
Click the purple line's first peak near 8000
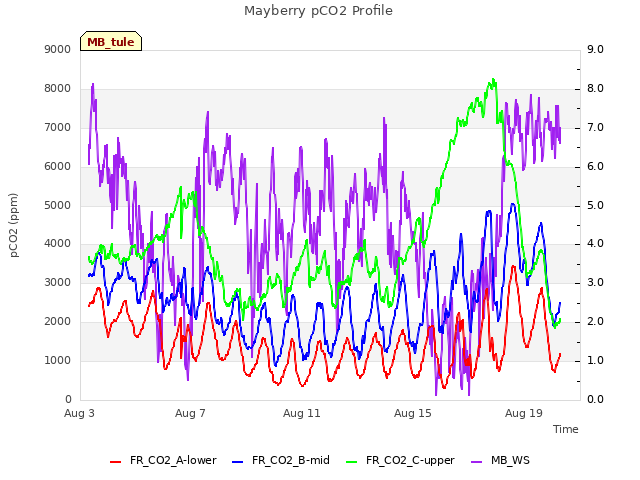[x=93, y=84]
